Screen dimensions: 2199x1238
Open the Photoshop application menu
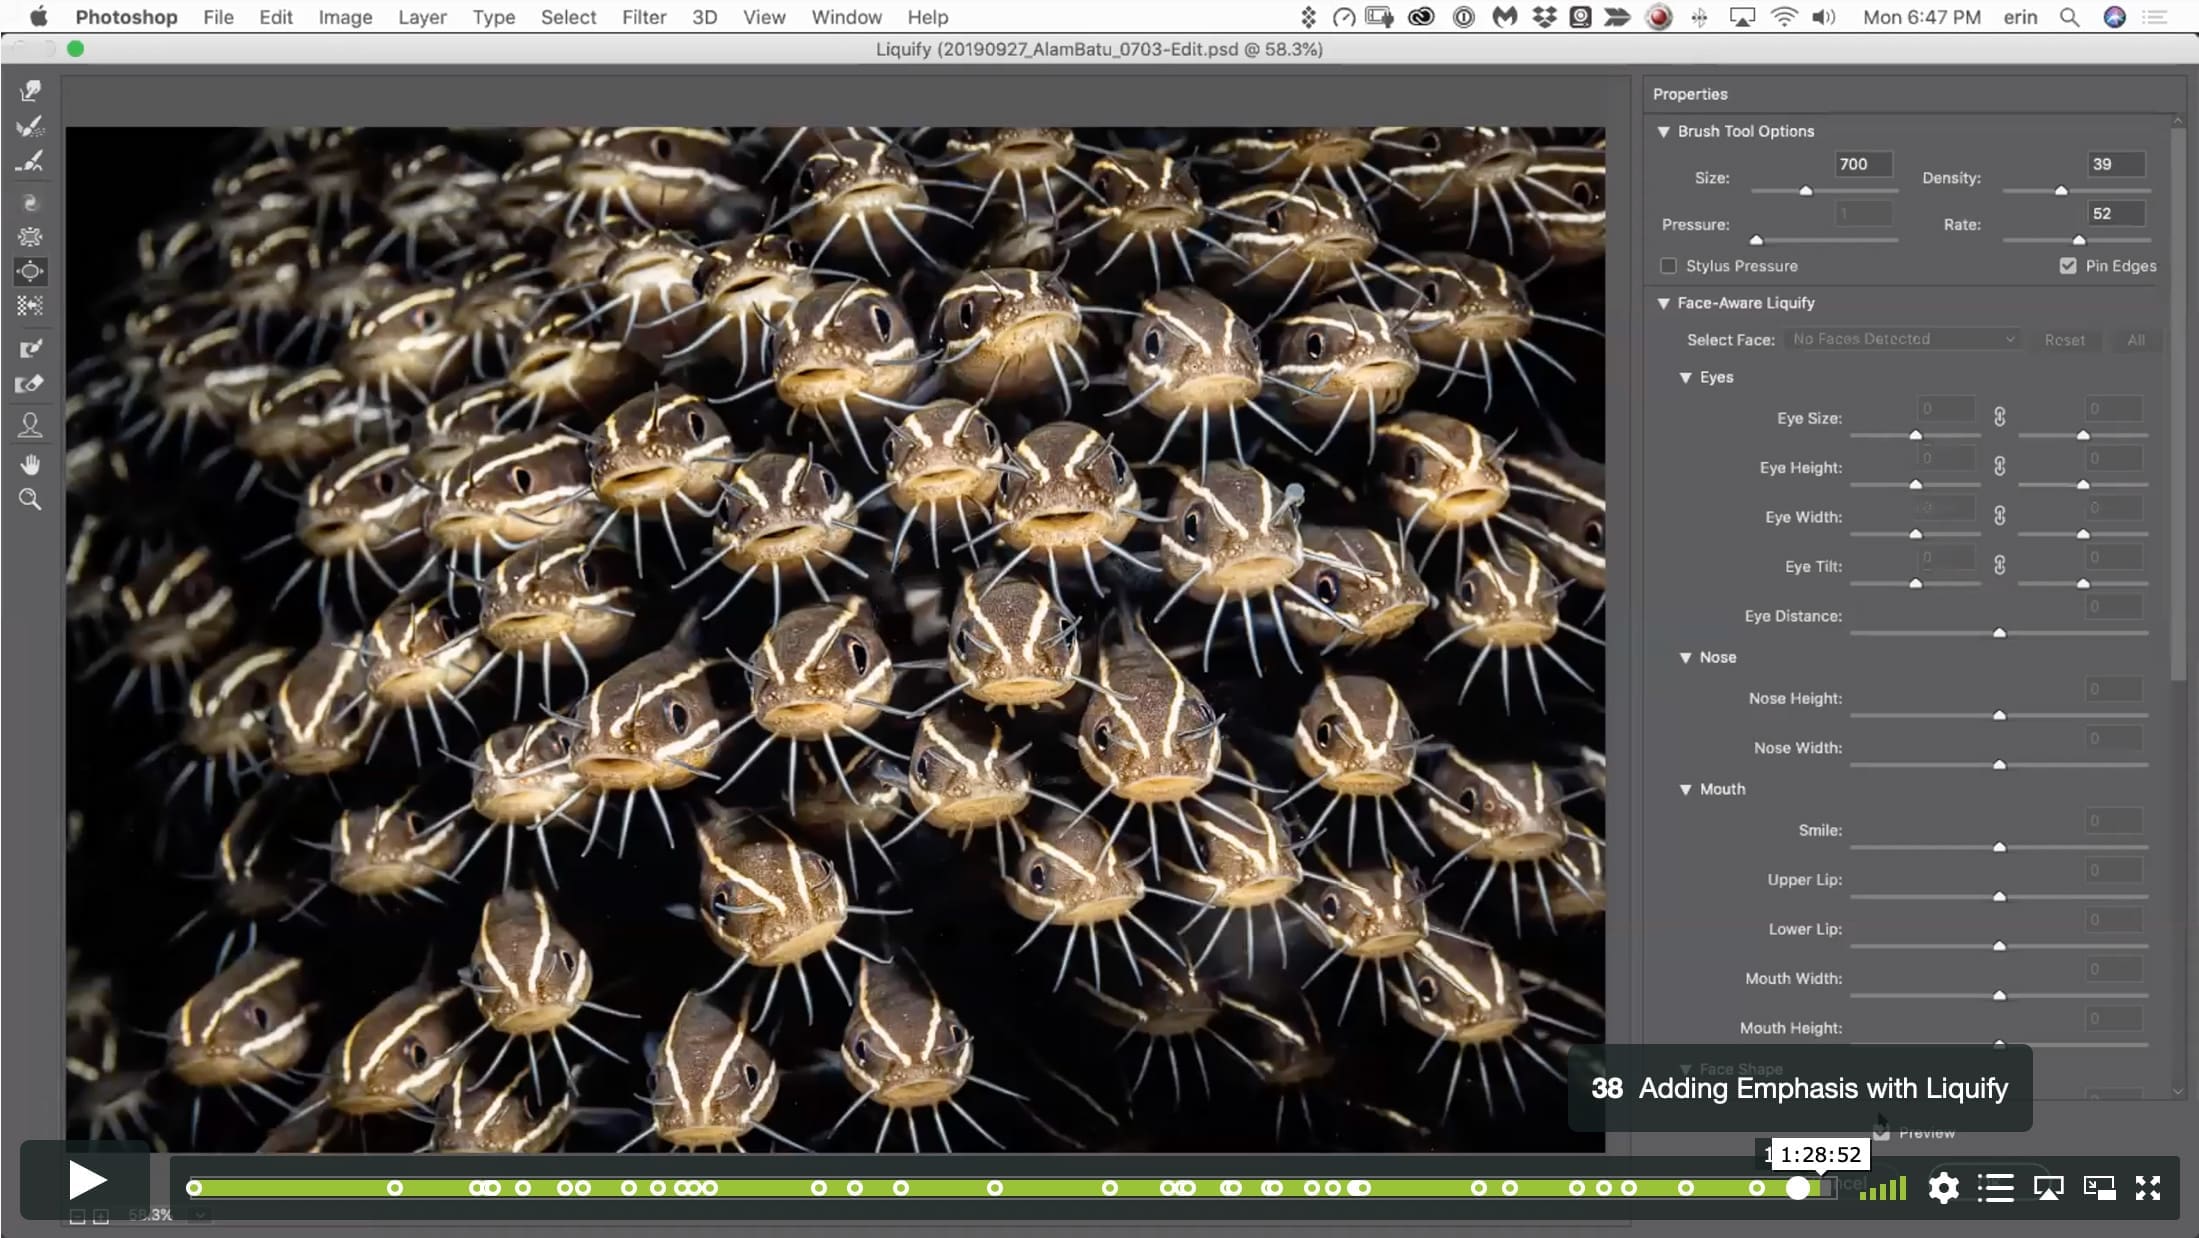click(126, 17)
